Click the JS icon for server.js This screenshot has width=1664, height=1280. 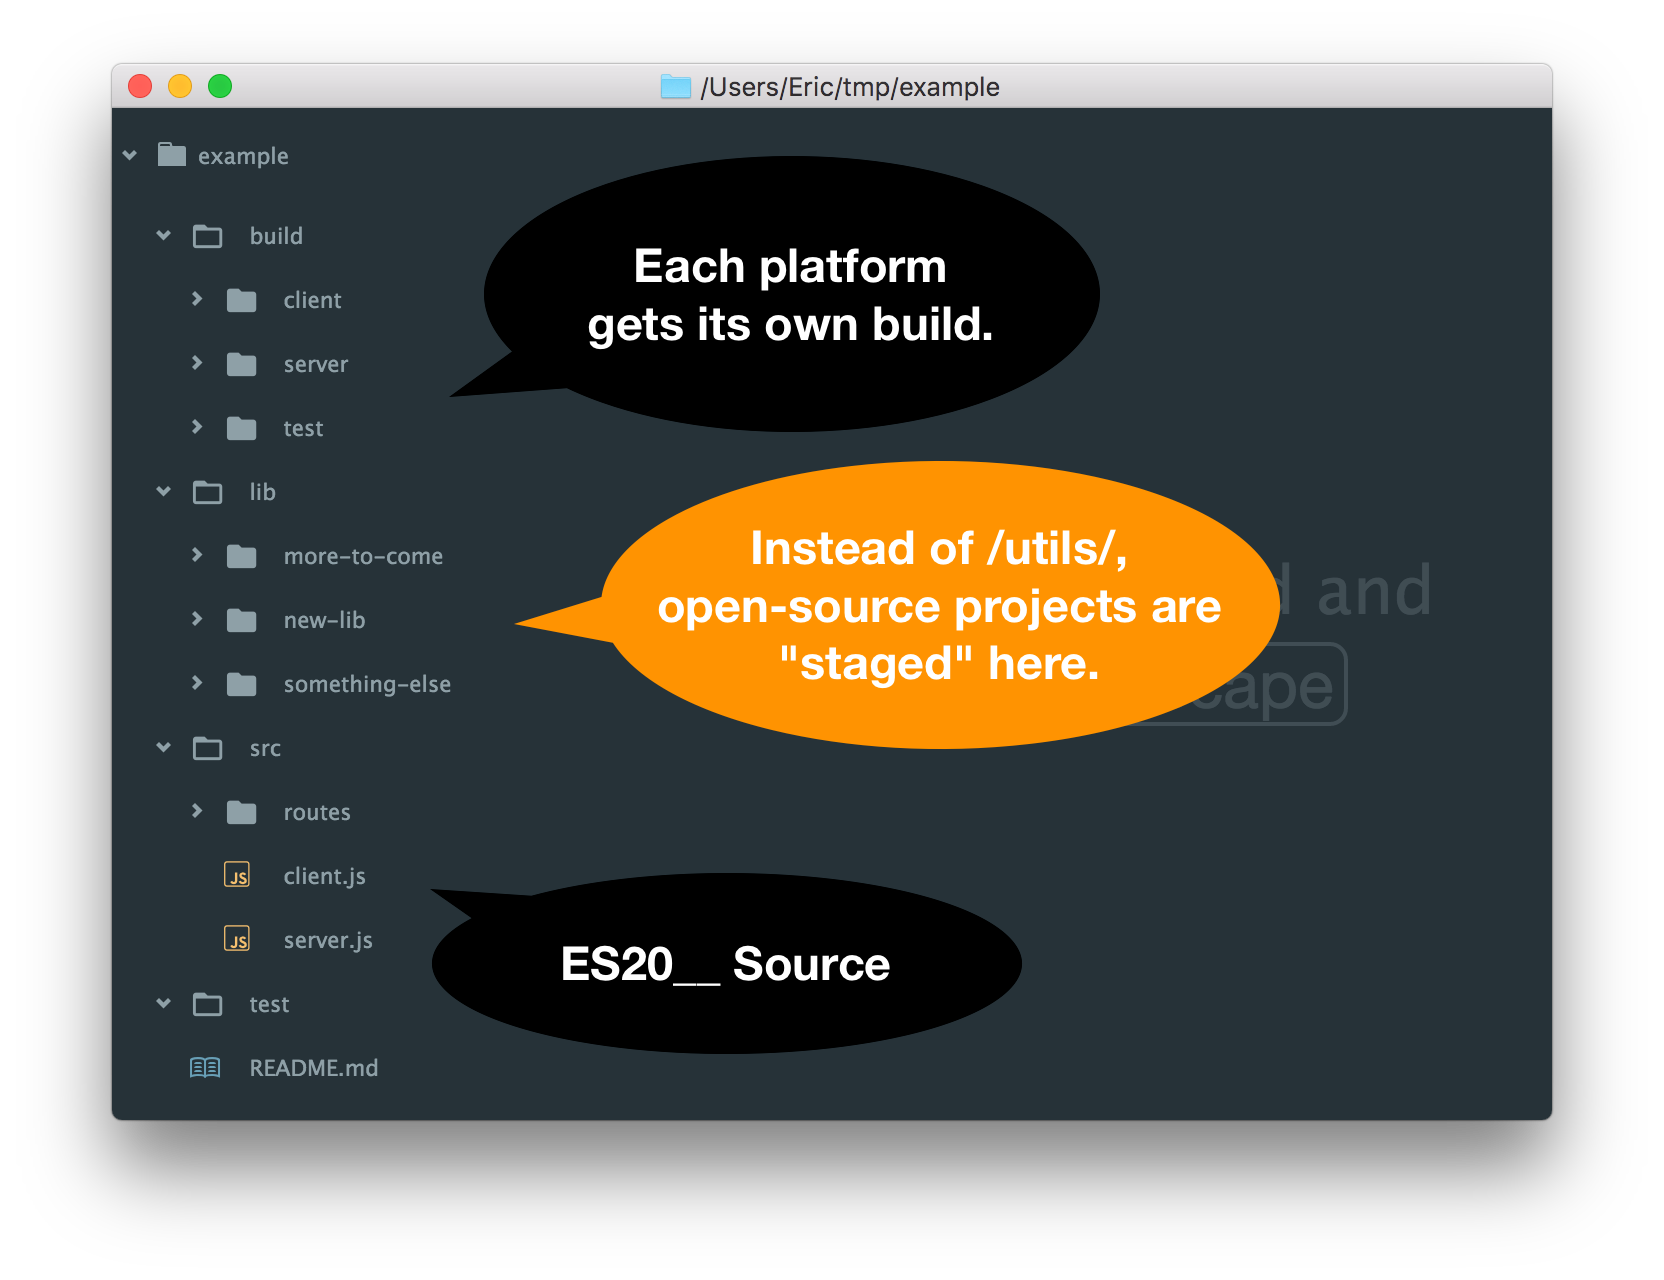point(237,939)
